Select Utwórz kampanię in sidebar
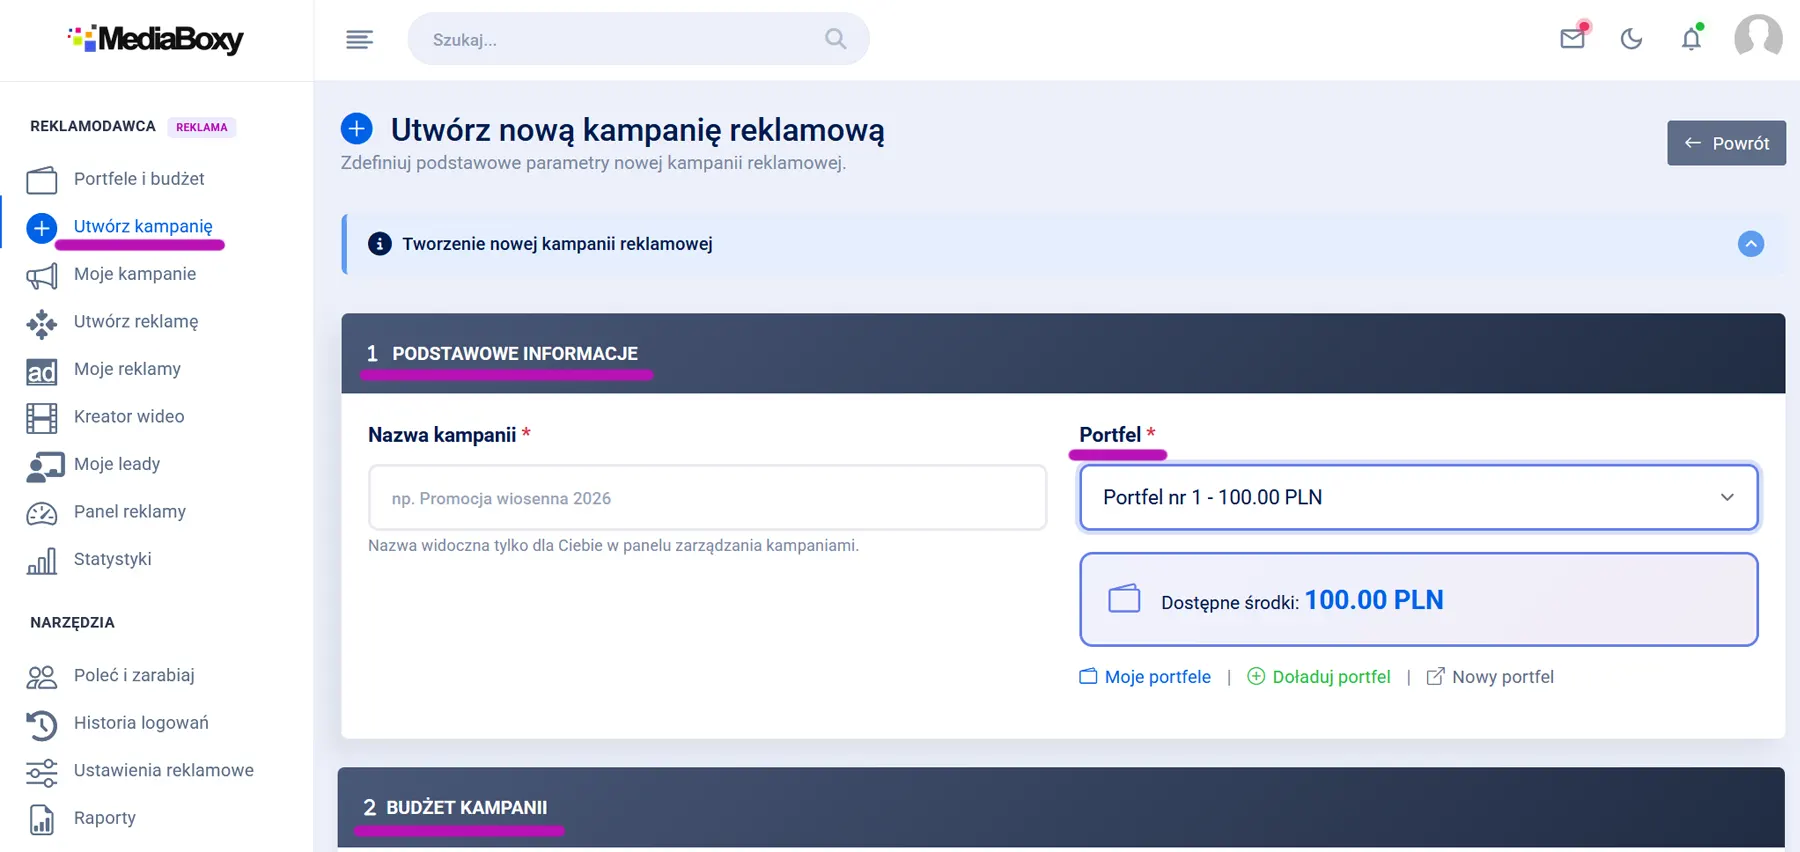The image size is (1800, 852). pyautogui.click(x=143, y=227)
